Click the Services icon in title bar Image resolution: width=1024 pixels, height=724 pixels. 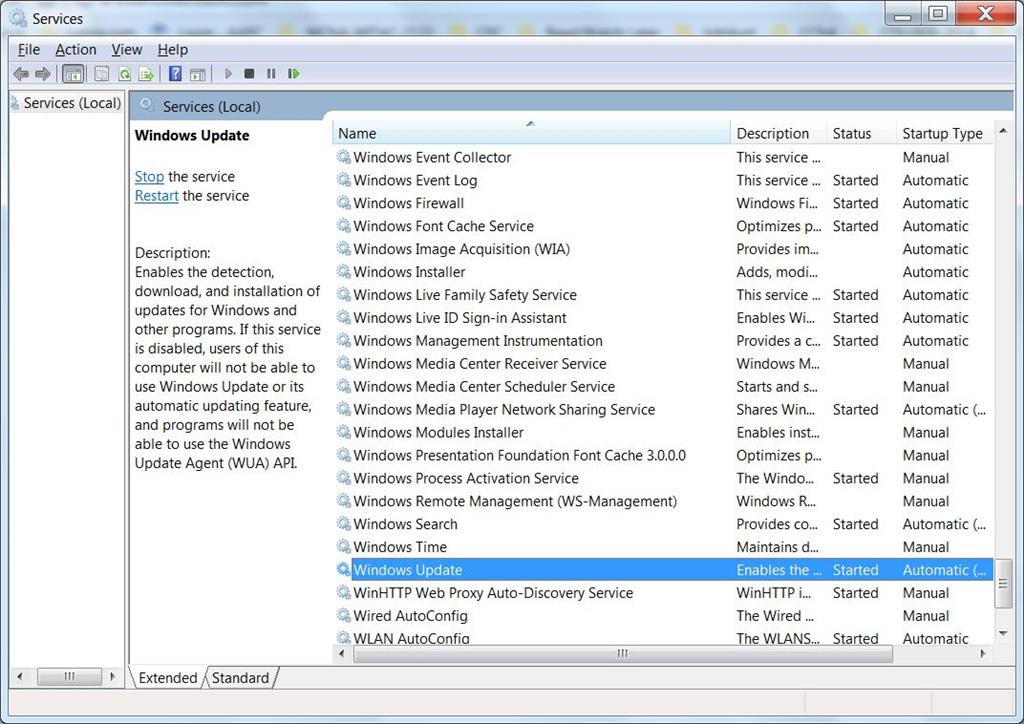pos(18,18)
